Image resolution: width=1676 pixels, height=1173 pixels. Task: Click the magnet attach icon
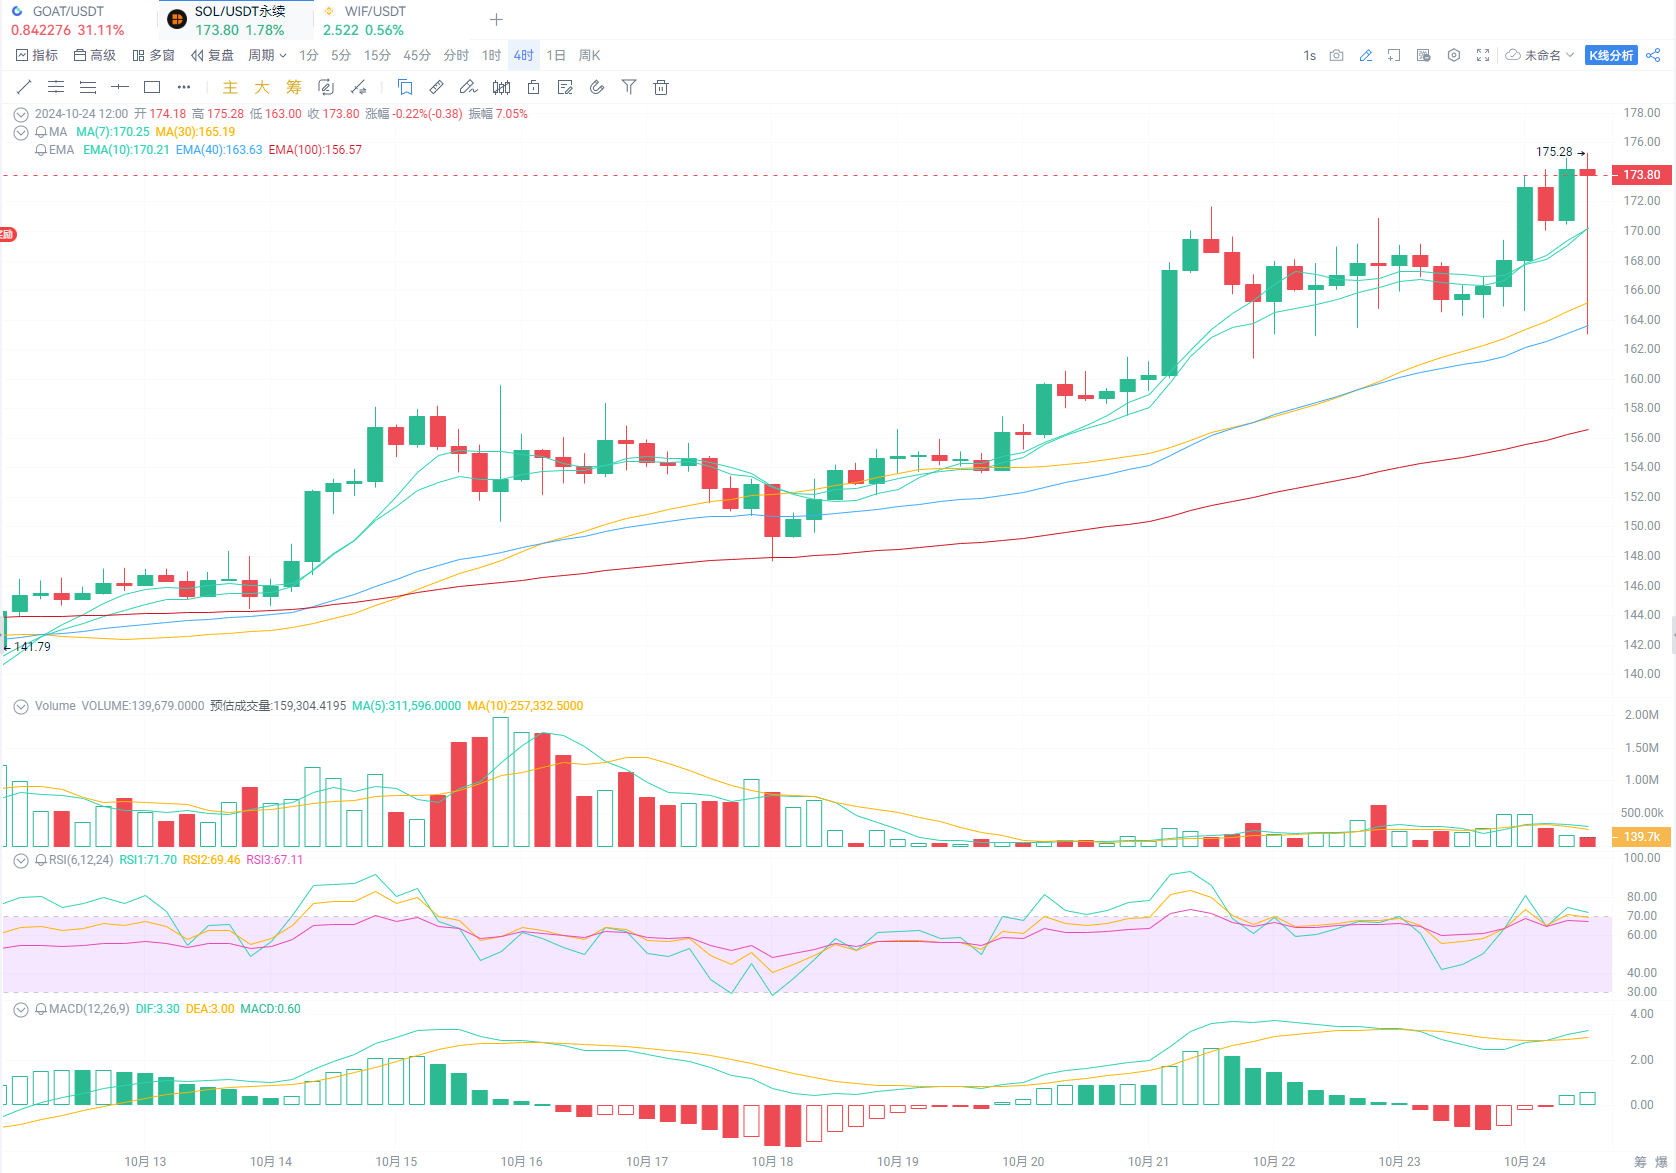coord(597,87)
